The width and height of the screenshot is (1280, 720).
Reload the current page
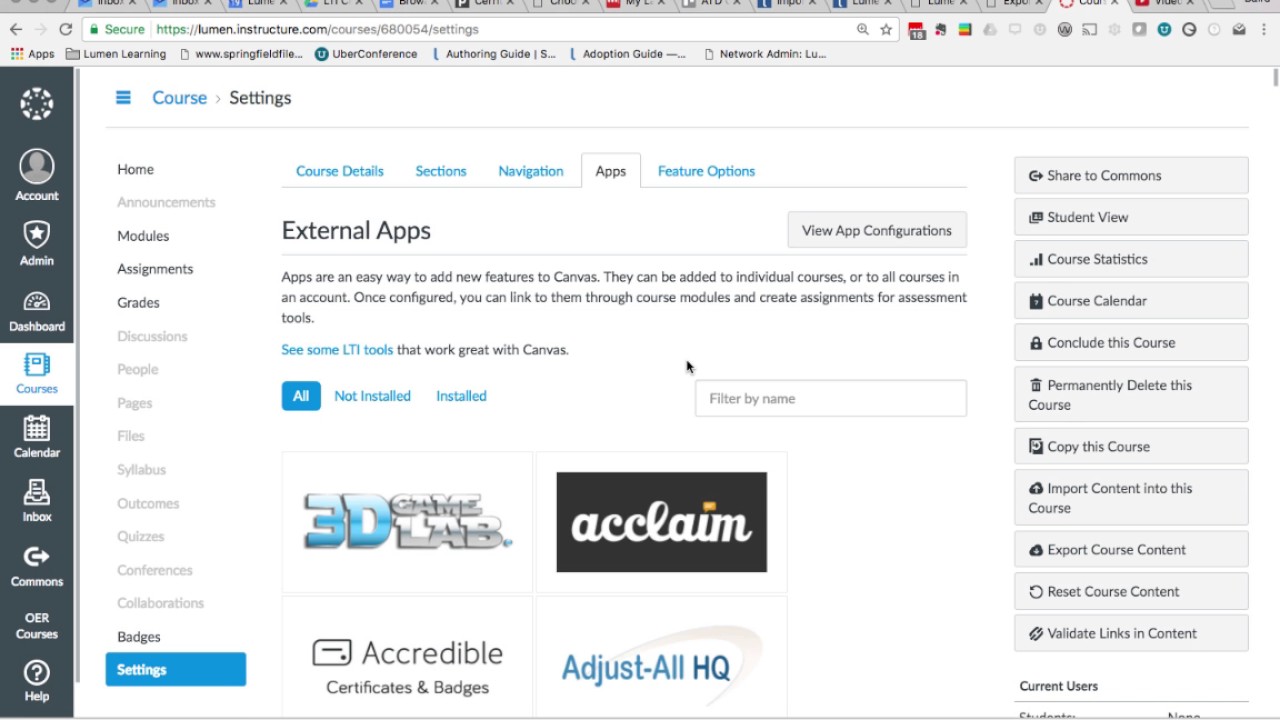tap(66, 30)
